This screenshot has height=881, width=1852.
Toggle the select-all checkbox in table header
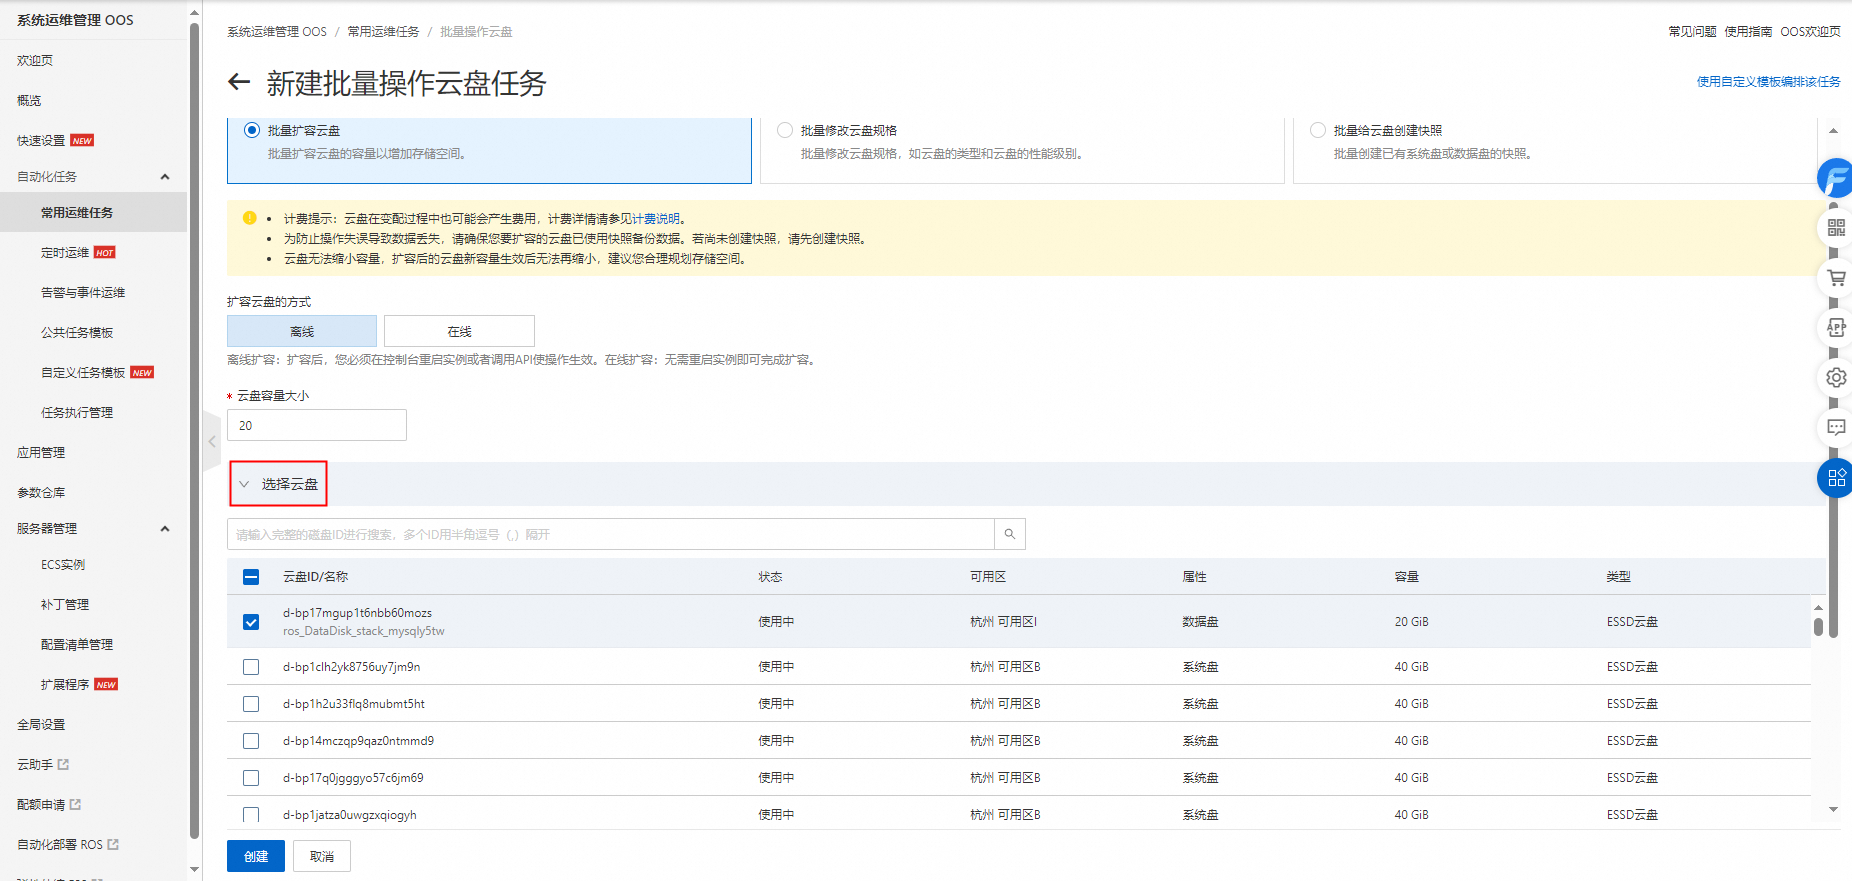[x=251, y=577]
